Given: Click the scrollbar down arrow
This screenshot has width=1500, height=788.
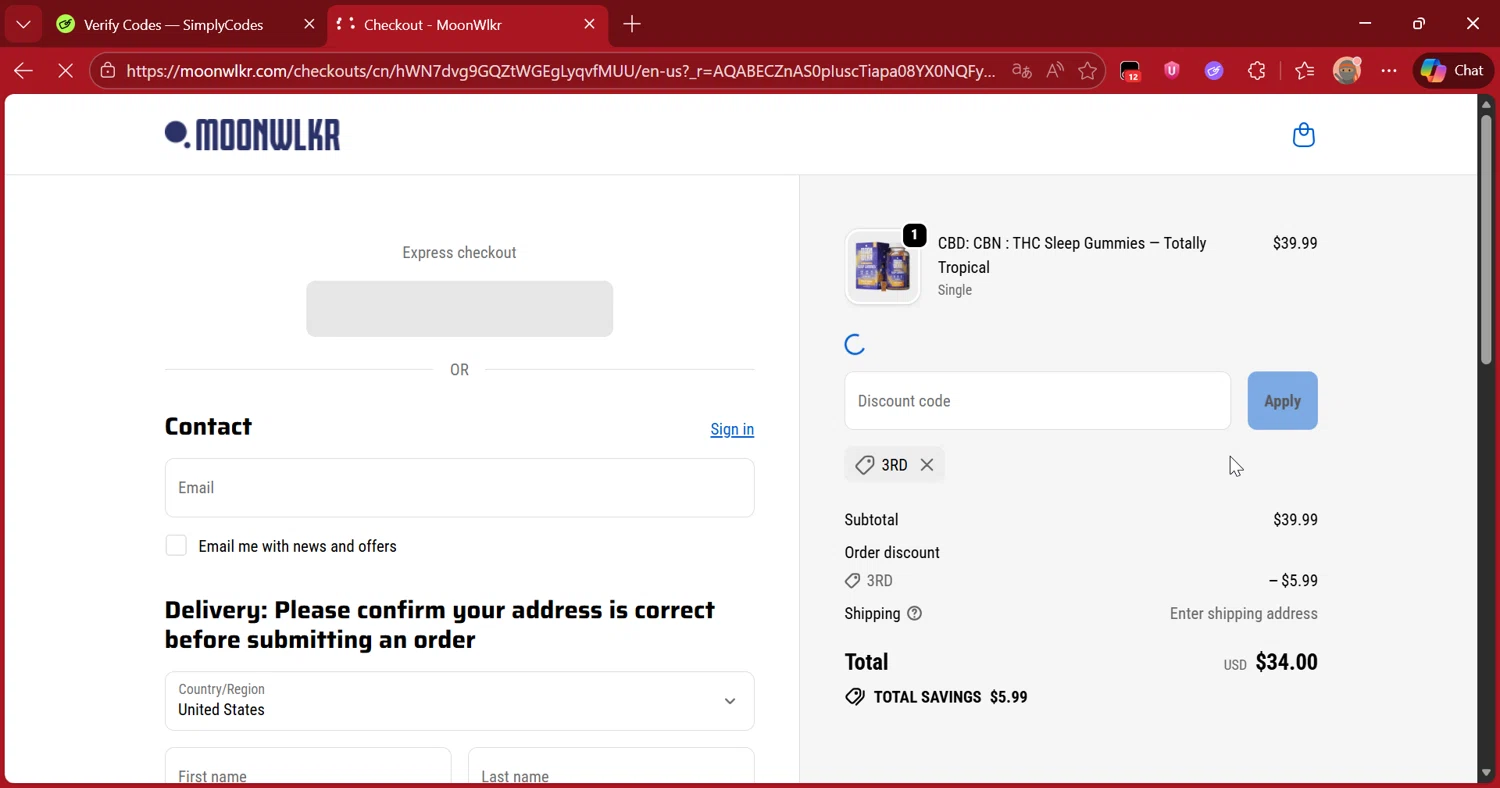Looking at the screenshot, I should coord(1486,773).
